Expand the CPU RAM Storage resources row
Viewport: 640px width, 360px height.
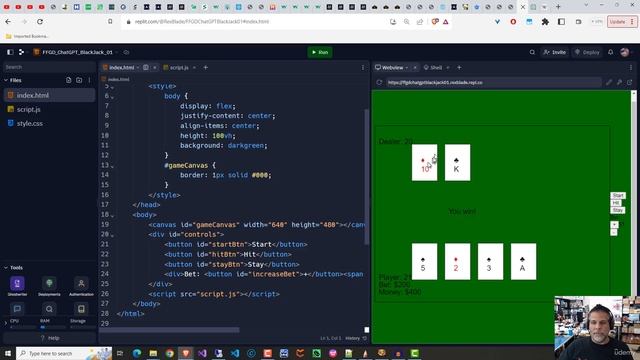coord(6,323)
